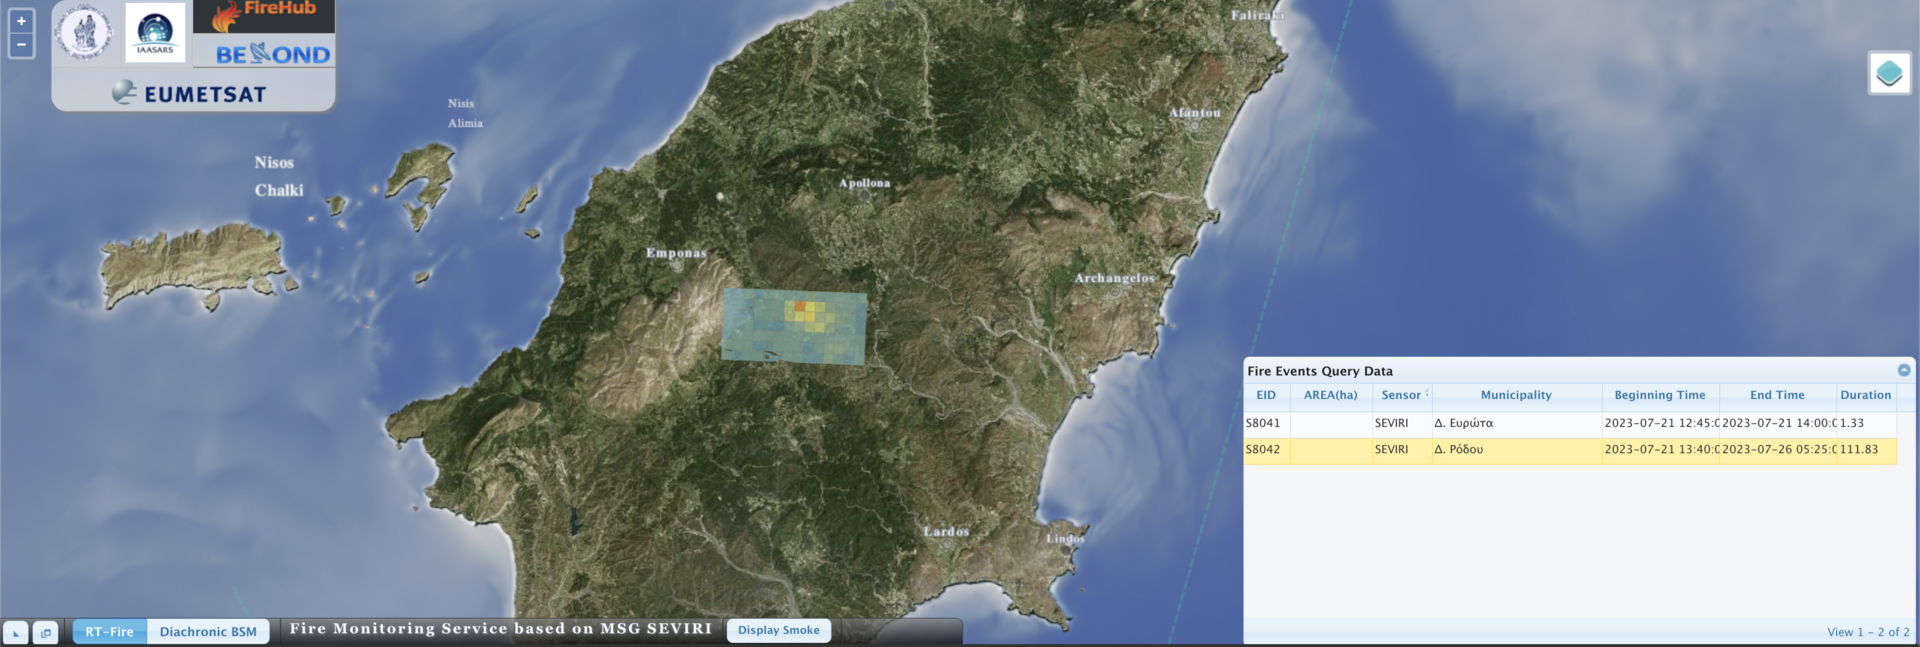The width and height of the screenshot is (1920, 647).
Task: Sort table by Beginning Time column
Action: tap(1659, 395)
